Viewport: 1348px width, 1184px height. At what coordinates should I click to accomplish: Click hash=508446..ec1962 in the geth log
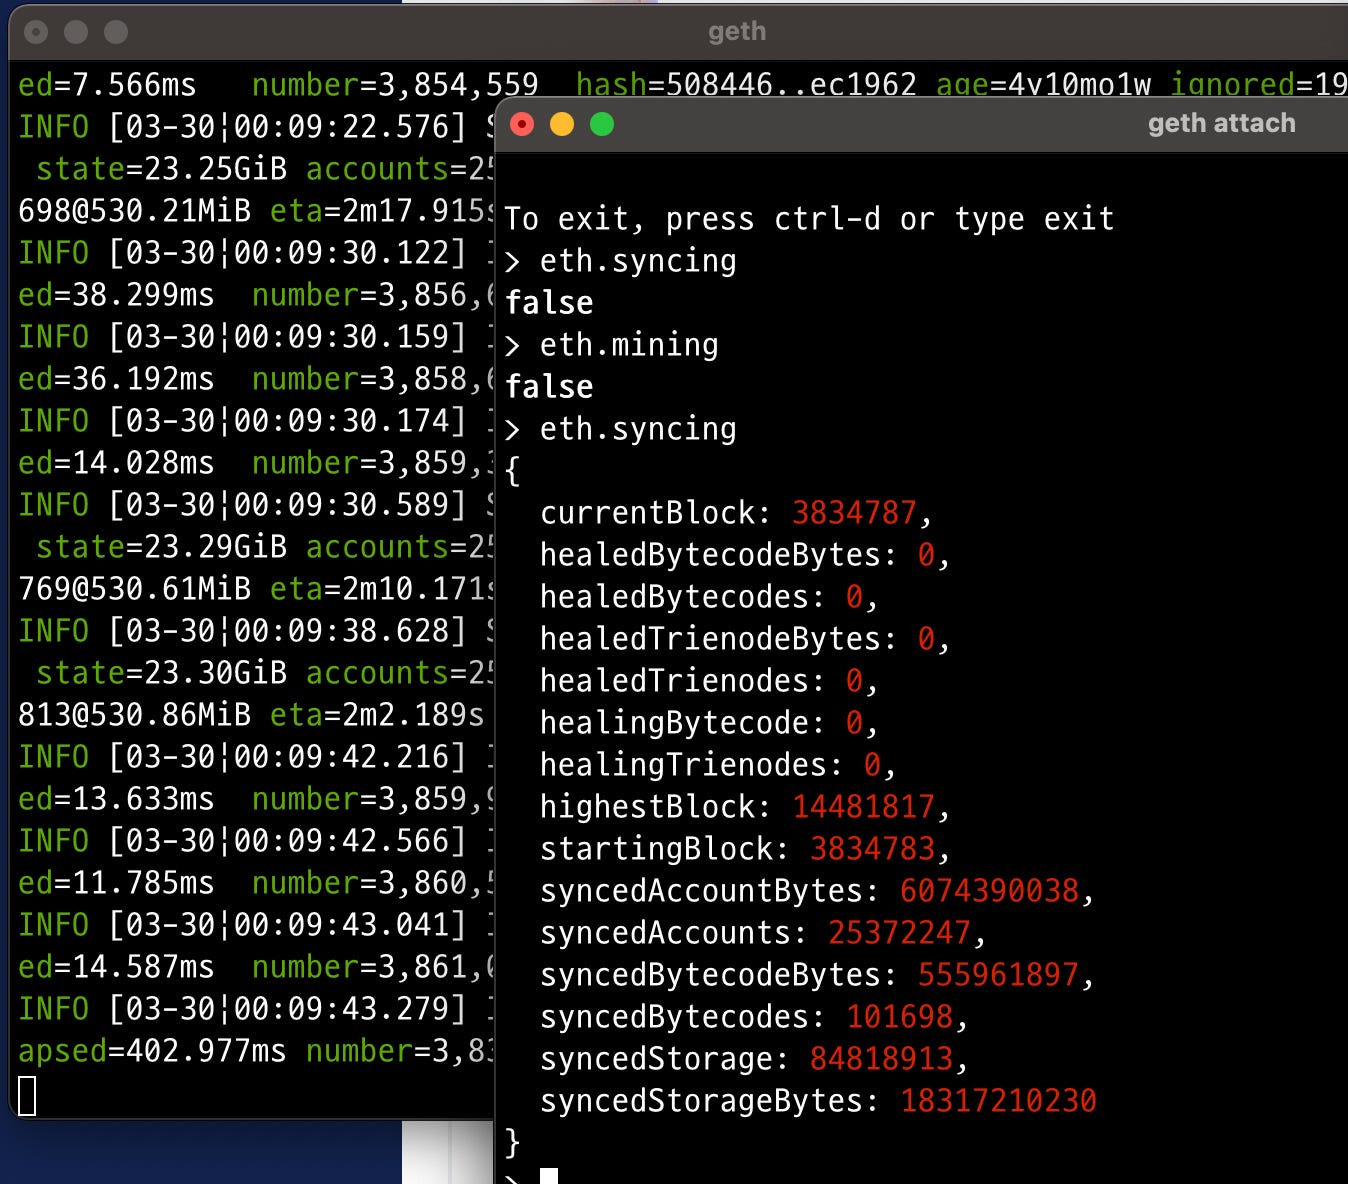coord(746,85)
